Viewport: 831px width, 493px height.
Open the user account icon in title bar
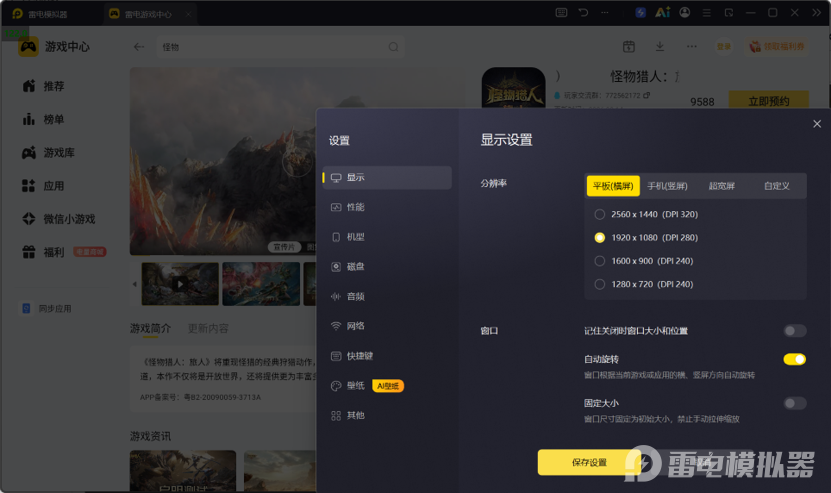point(685,12)
